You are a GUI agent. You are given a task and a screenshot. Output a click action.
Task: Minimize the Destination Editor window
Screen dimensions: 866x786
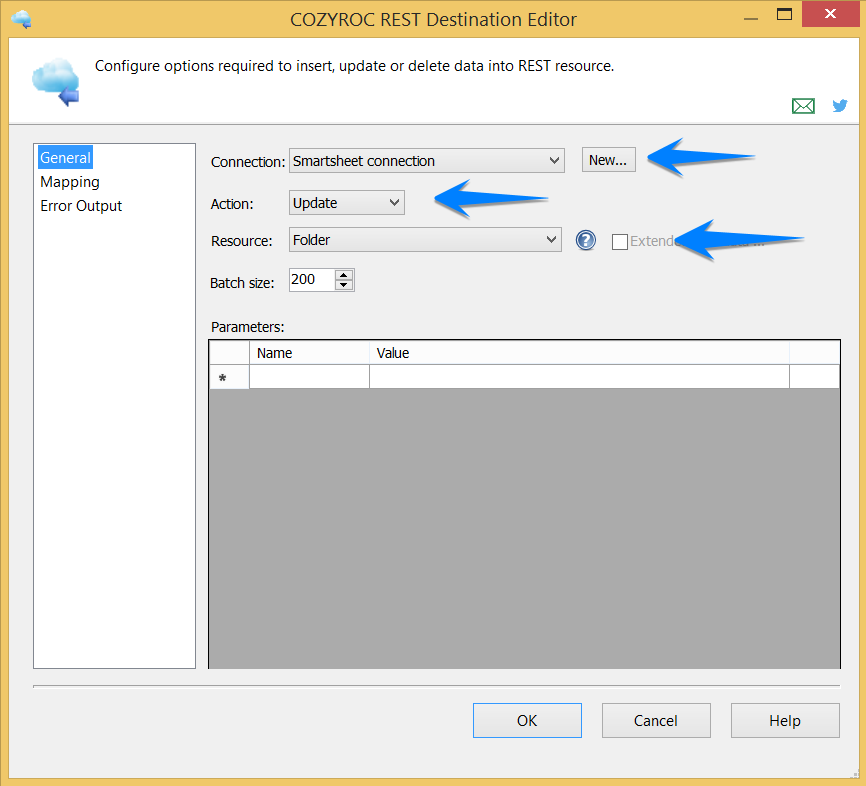pos(751,18)
